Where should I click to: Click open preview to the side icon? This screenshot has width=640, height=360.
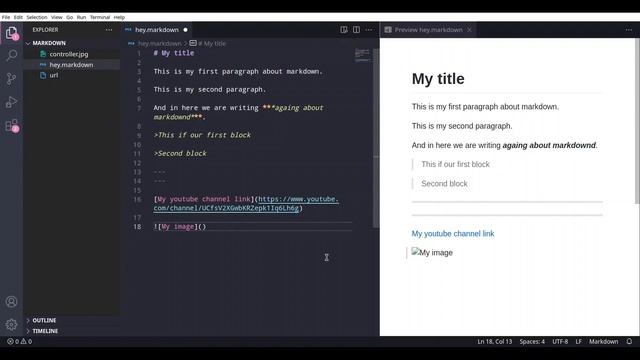344,30
